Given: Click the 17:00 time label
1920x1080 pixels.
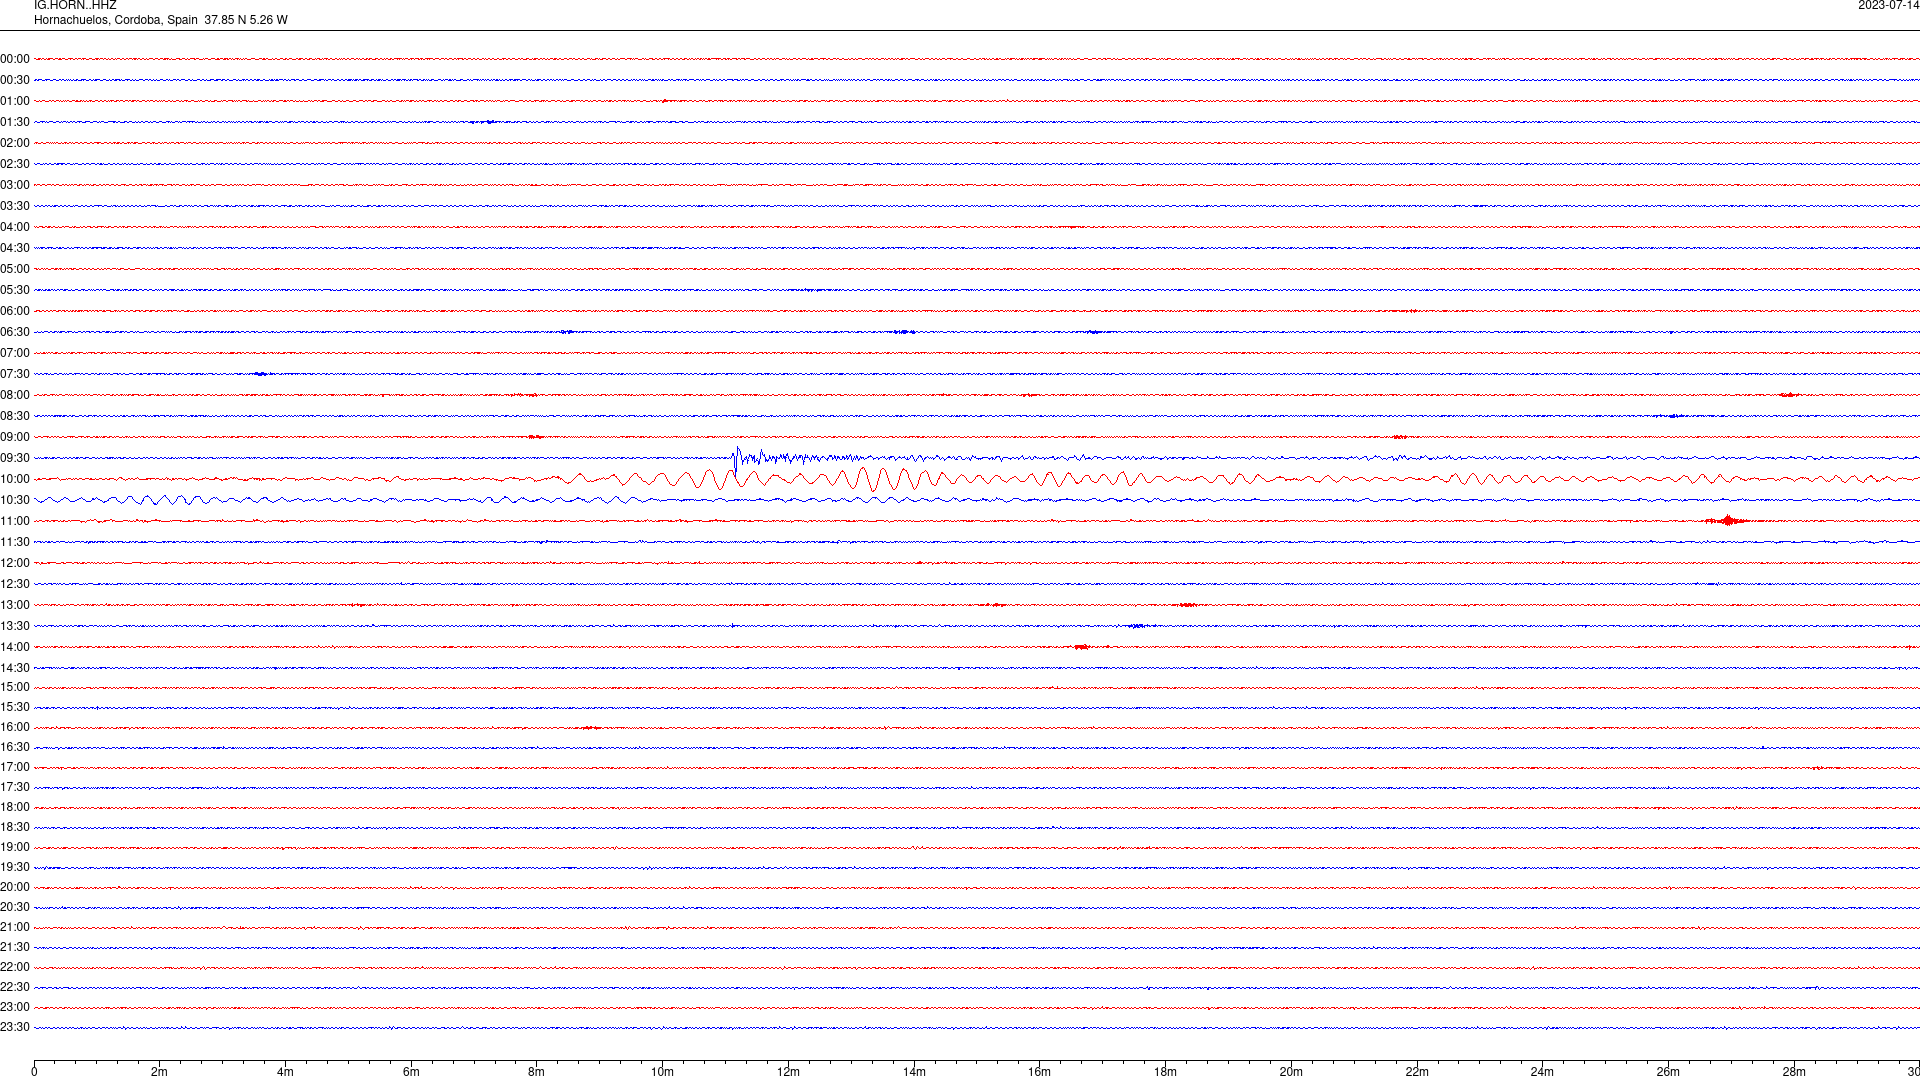Looking at the screenshot, I should [15, 767].
